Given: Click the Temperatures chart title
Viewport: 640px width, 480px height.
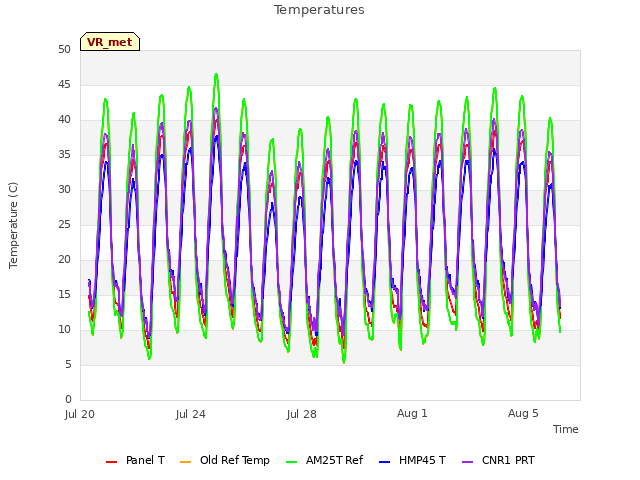Looking at the screenshot, I should 319,10.
